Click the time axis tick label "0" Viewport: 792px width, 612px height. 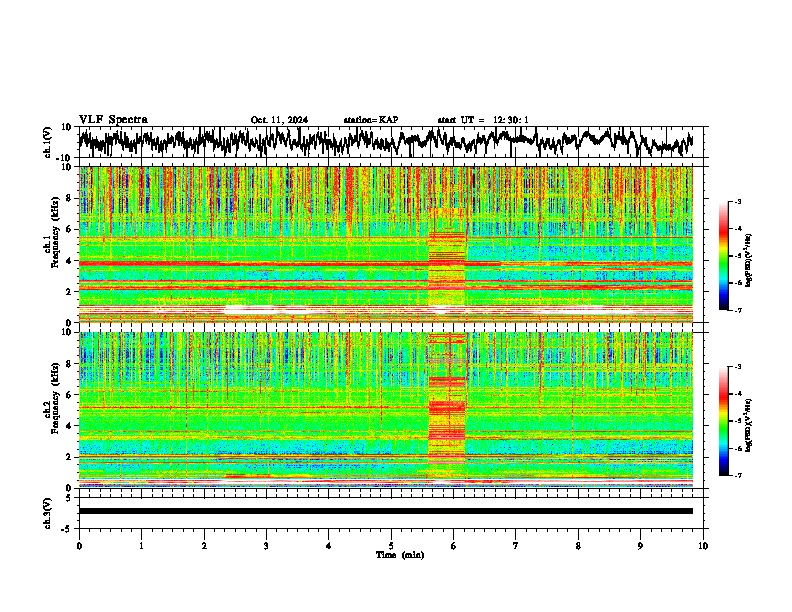tap(79, 546)
